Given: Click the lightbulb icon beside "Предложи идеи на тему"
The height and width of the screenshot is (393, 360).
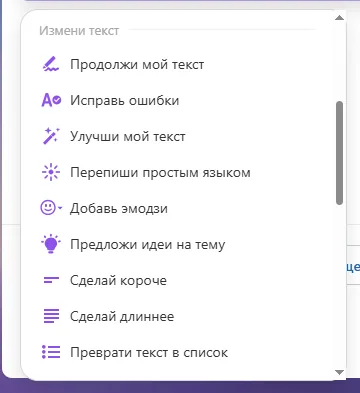Looking at the screenshot, I should (51, 244).
